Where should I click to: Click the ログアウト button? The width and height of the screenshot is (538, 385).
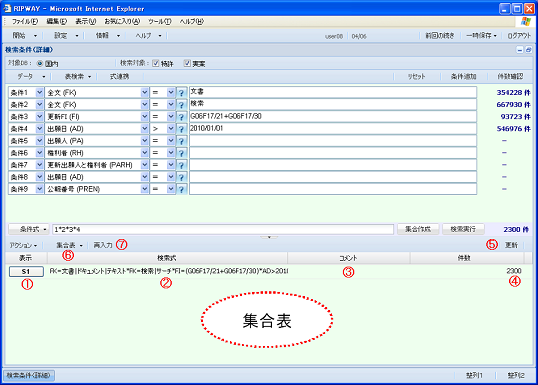click(519, 35)
